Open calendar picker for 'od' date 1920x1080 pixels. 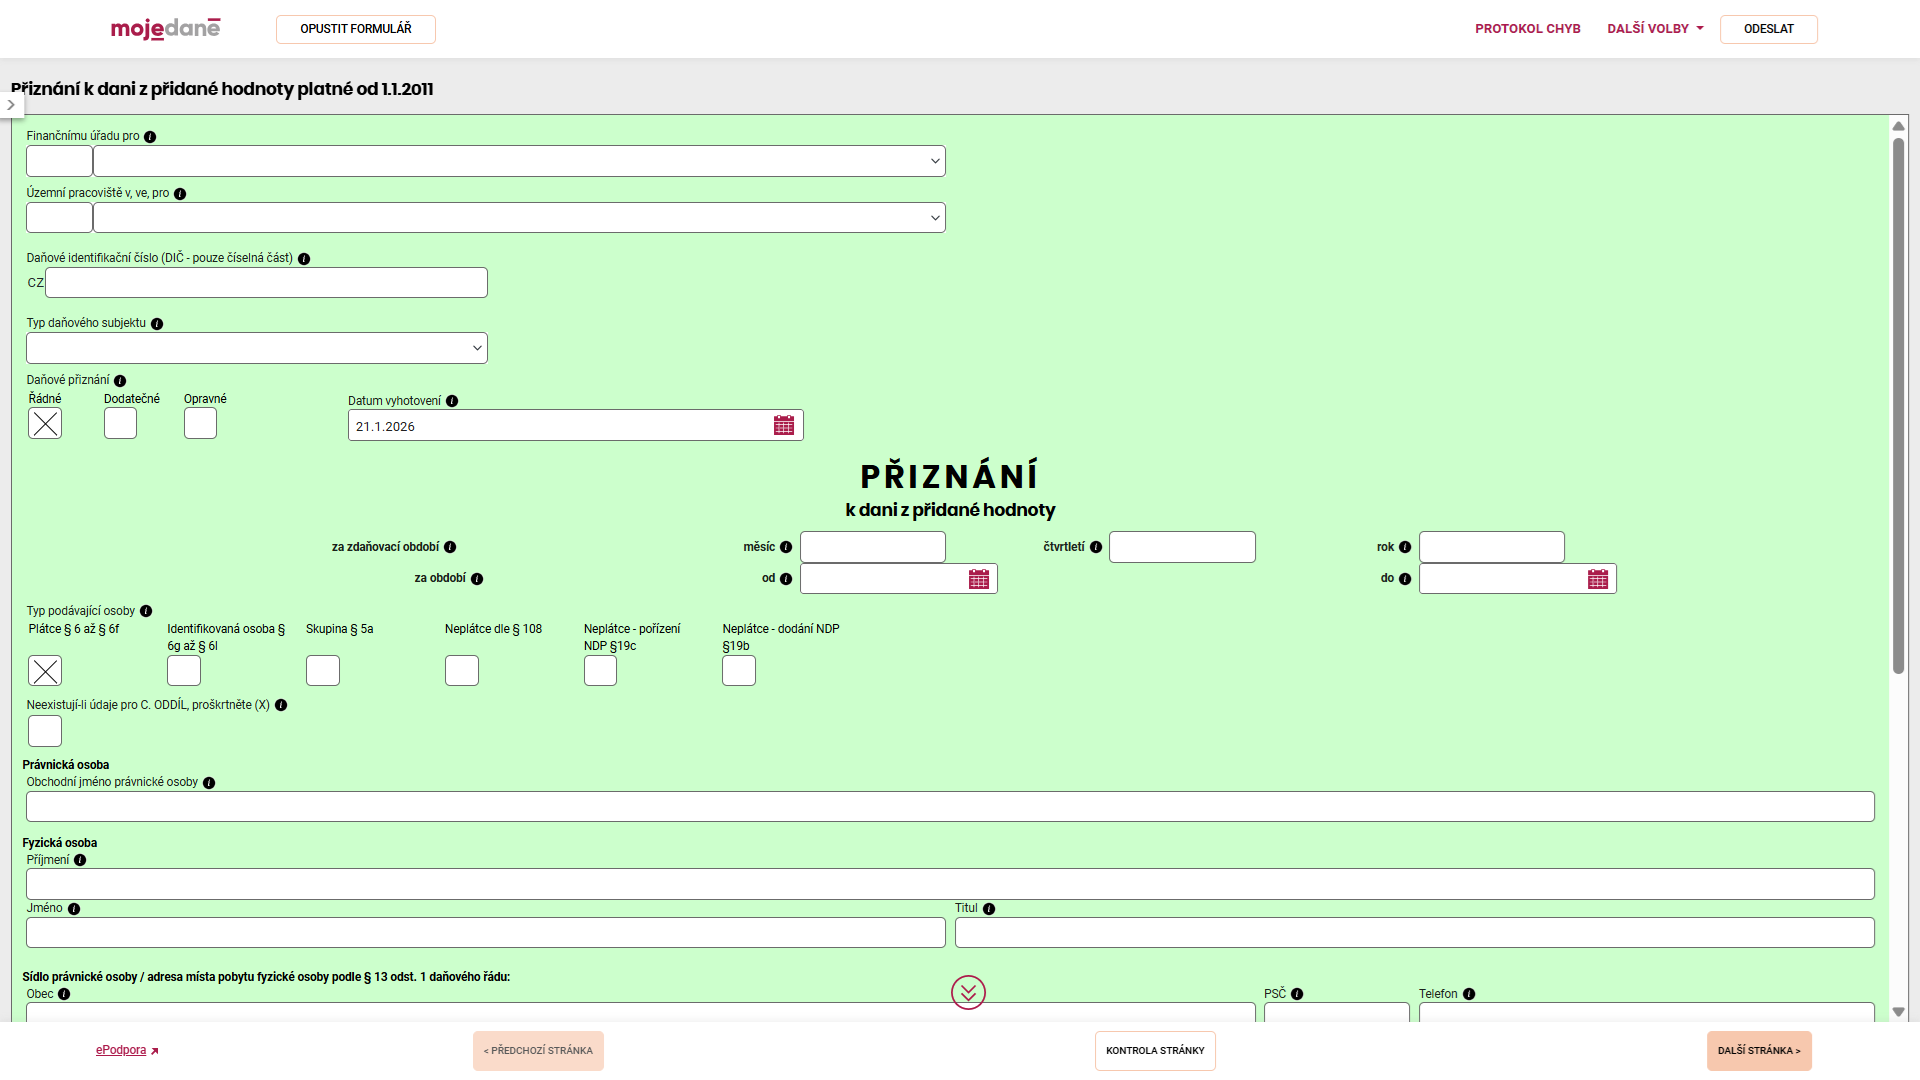979,579
